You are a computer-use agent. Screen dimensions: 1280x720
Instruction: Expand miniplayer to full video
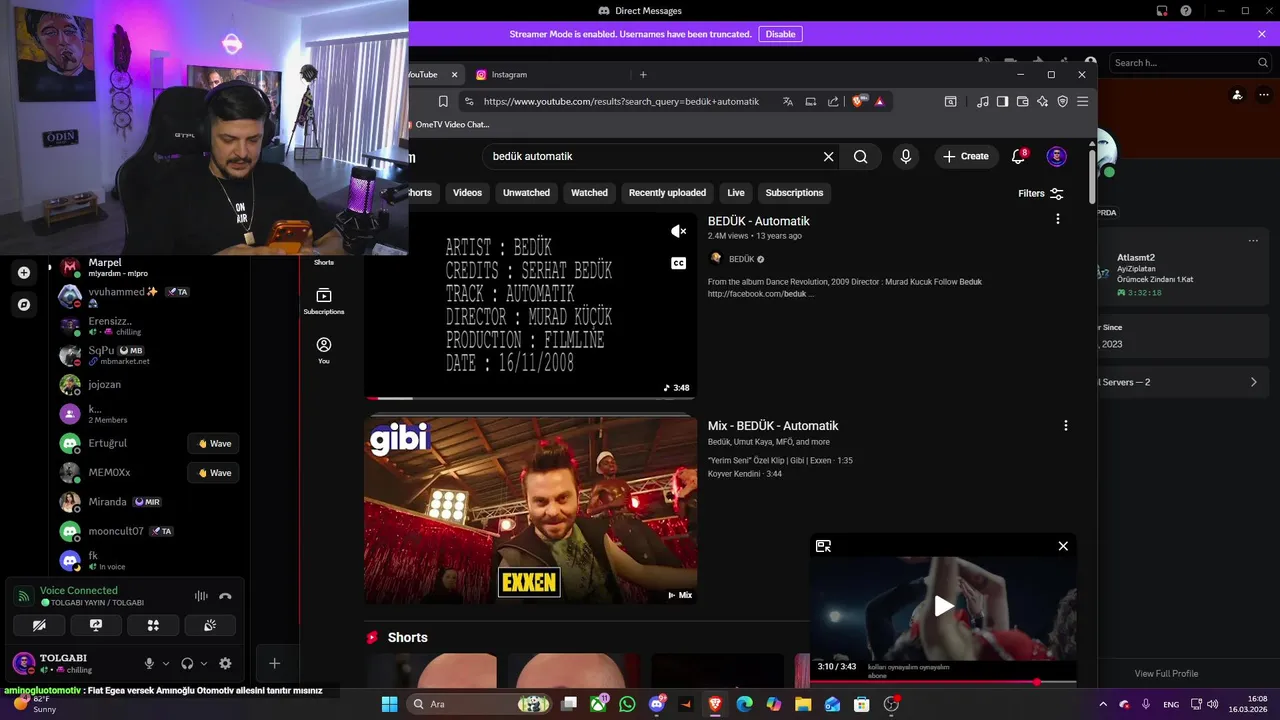click(823, 546)
